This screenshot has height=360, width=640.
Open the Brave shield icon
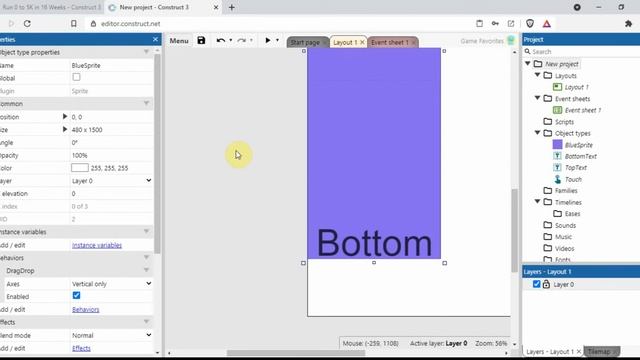coord(530,24)
